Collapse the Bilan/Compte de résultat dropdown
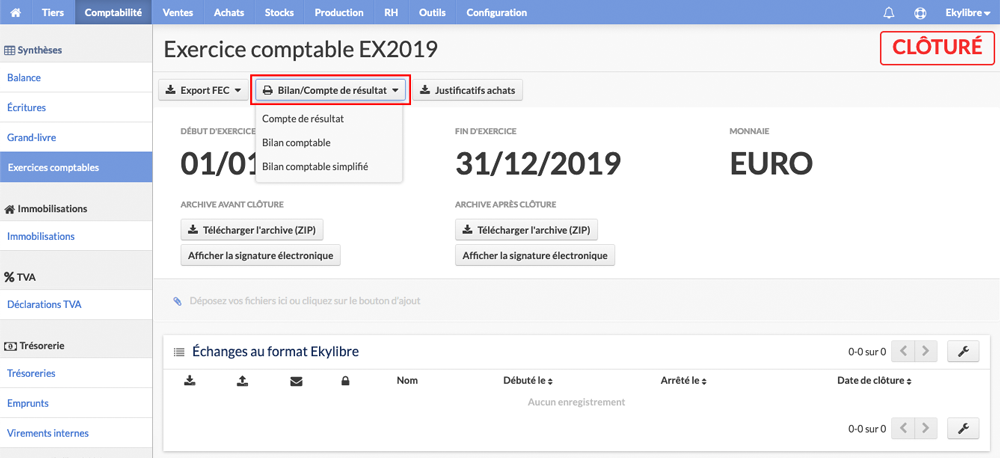This screenshot has width=1000, height=458. [332, 91]
